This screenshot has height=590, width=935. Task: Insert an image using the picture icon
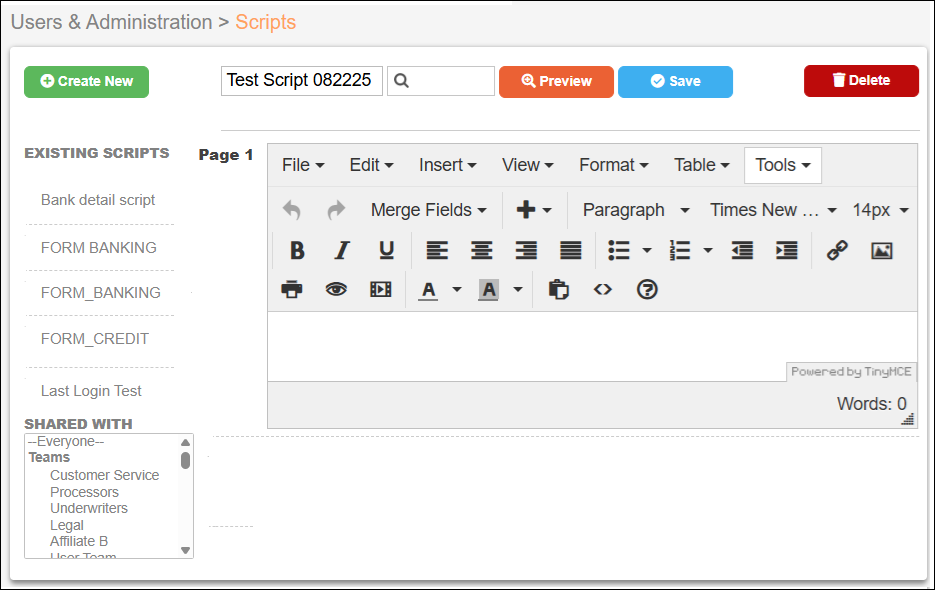click(882, 251)
